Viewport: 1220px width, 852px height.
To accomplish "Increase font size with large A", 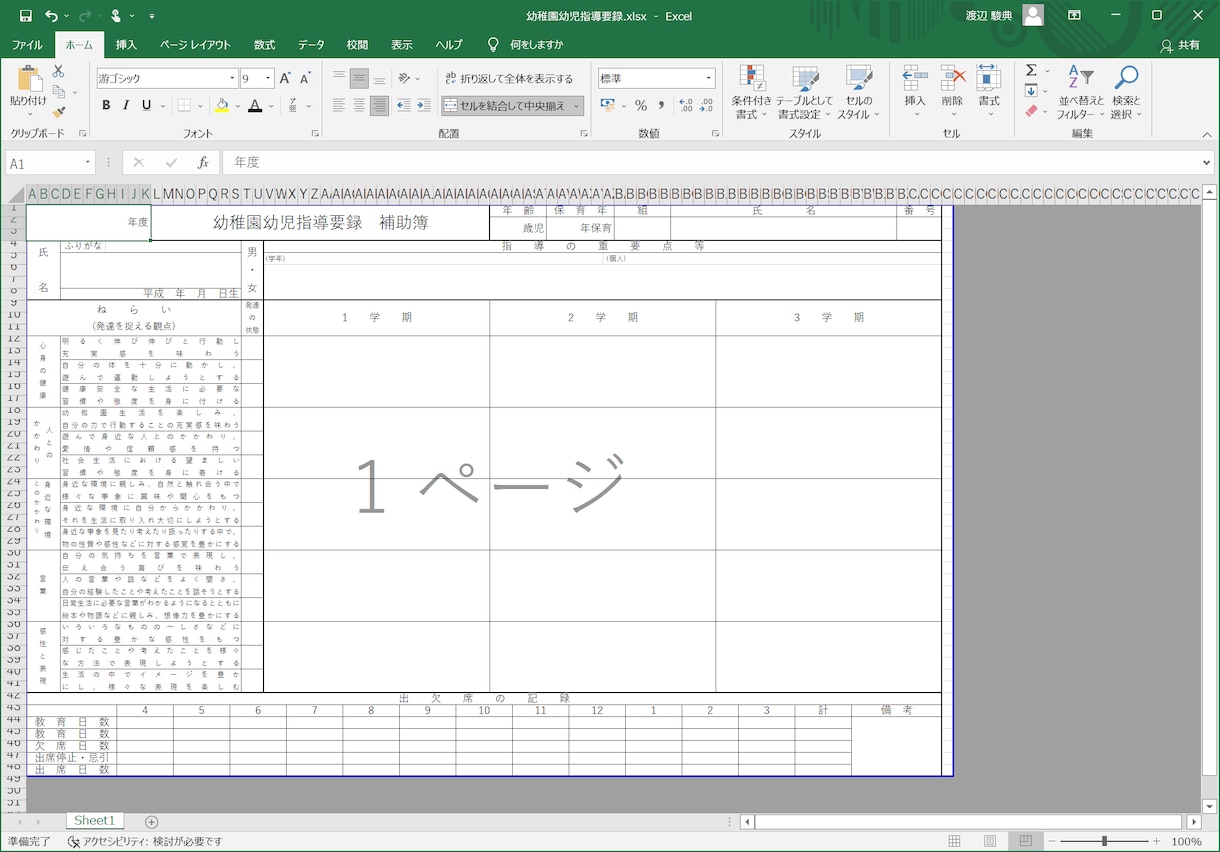I will click(x=286, y=78).
